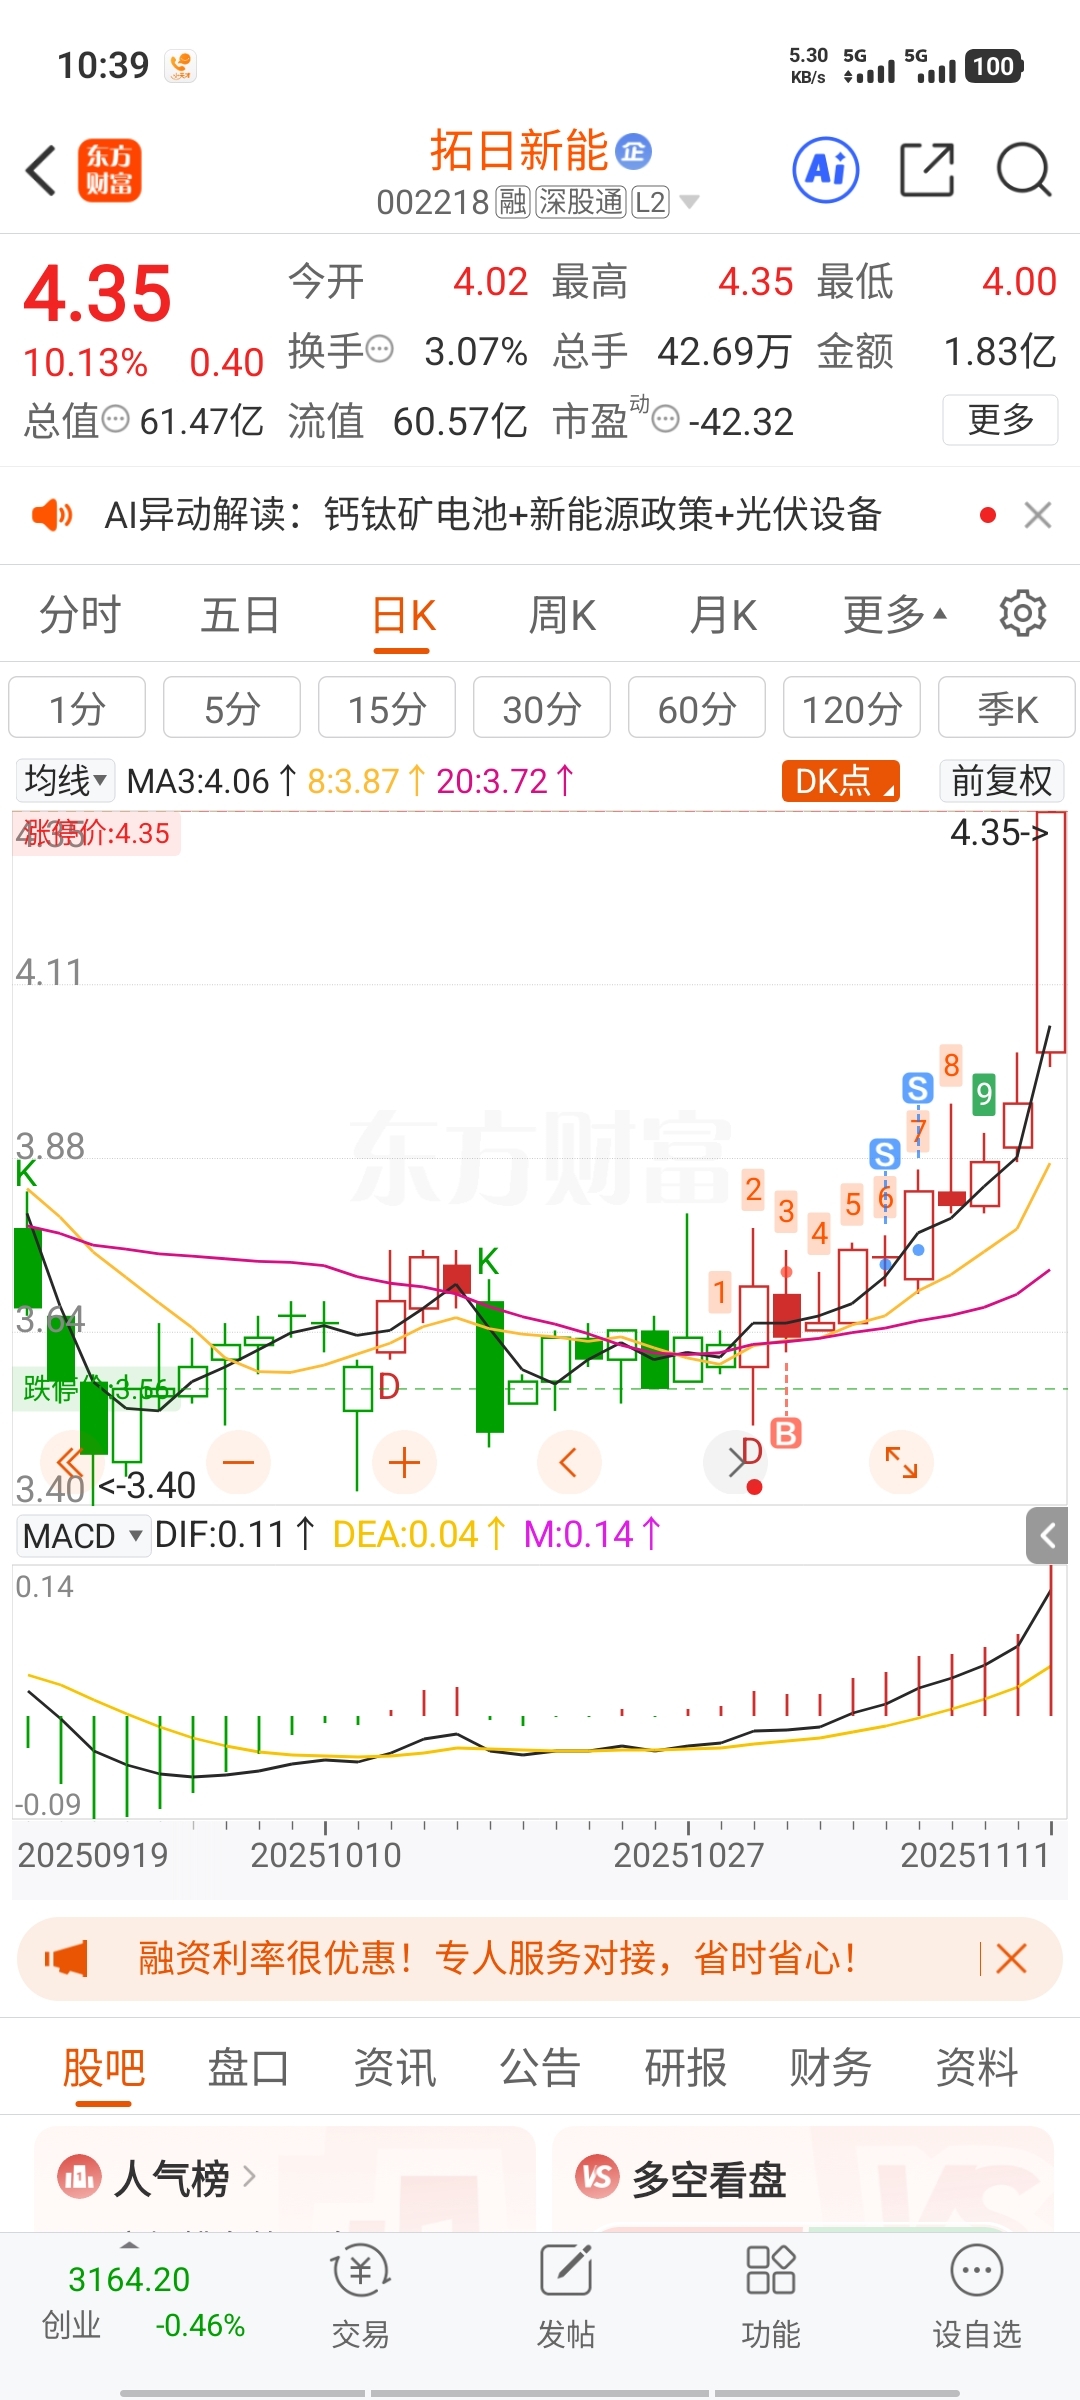Image resolution: width=1080 pixels, height=2400 pixels.
Task: Open the search magnifier icon
Action: pos(1024,170)
